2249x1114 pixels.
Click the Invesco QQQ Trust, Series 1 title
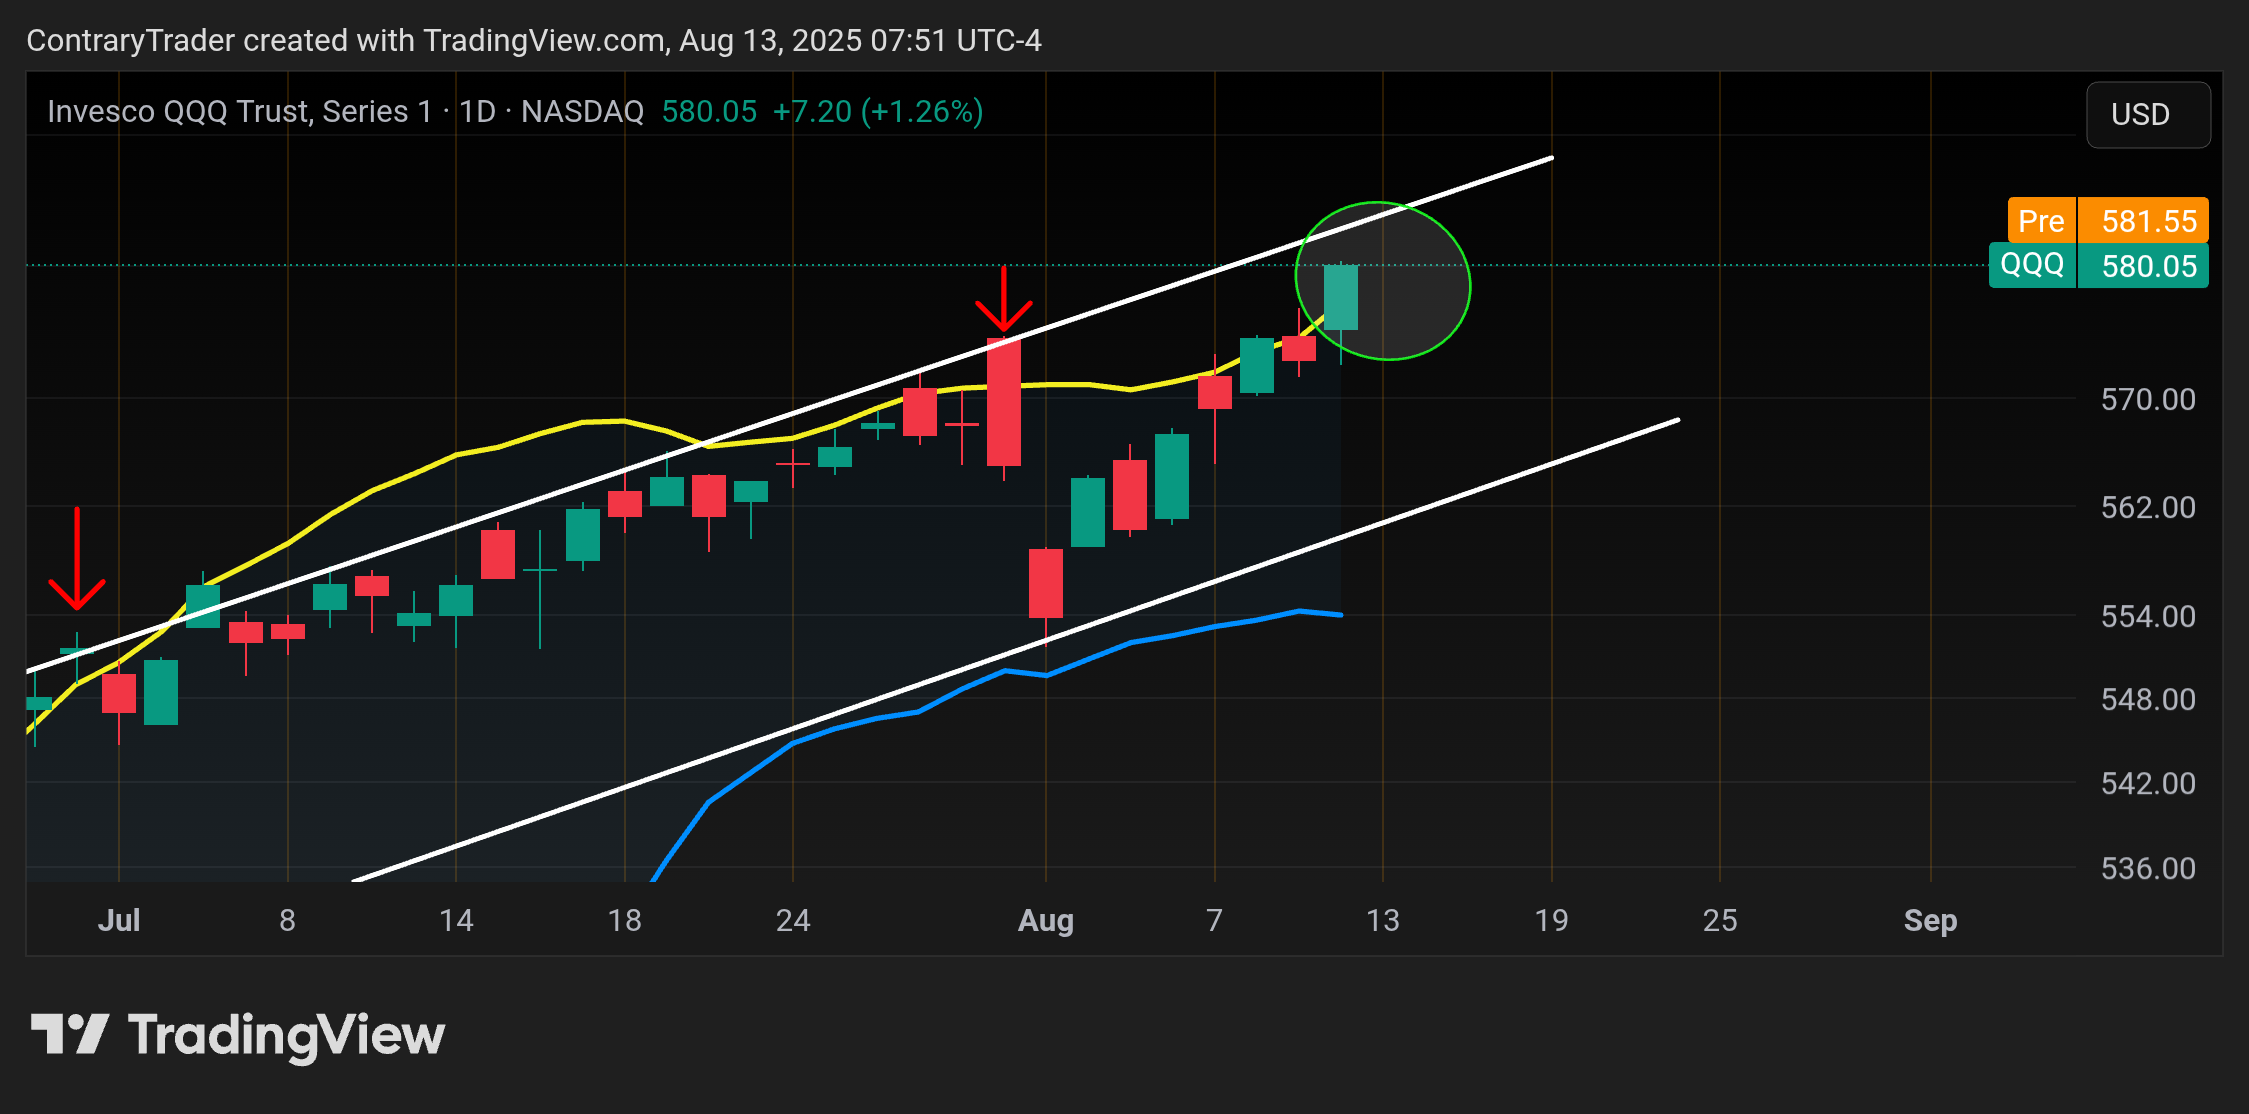[x=240, y=111]
